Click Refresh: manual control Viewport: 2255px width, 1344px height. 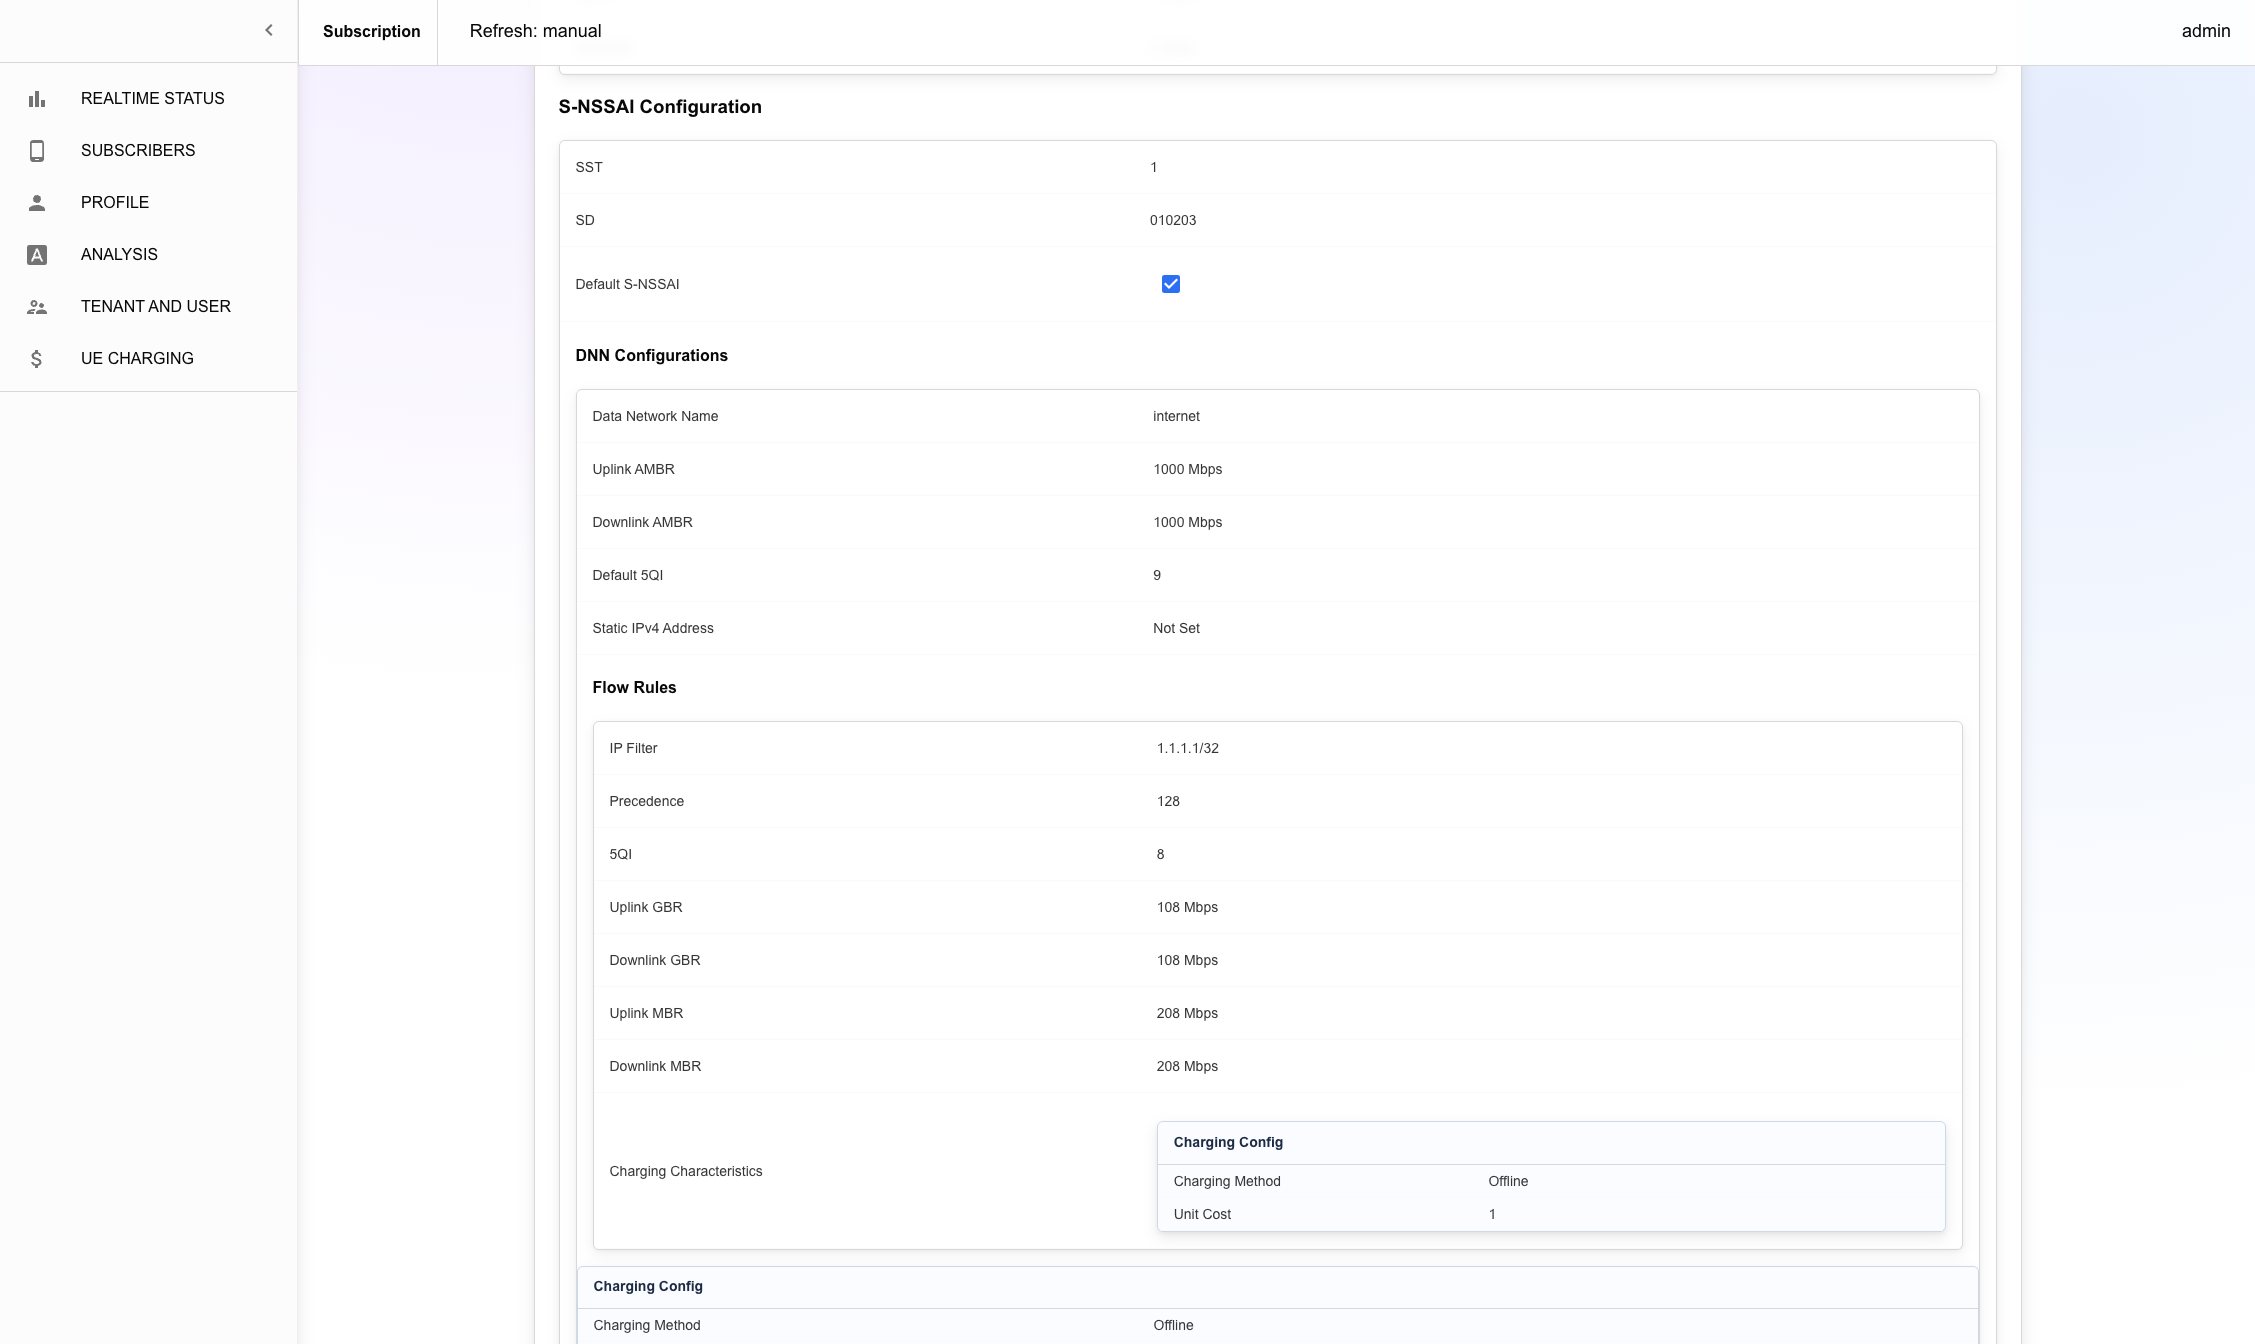point(536,31)
